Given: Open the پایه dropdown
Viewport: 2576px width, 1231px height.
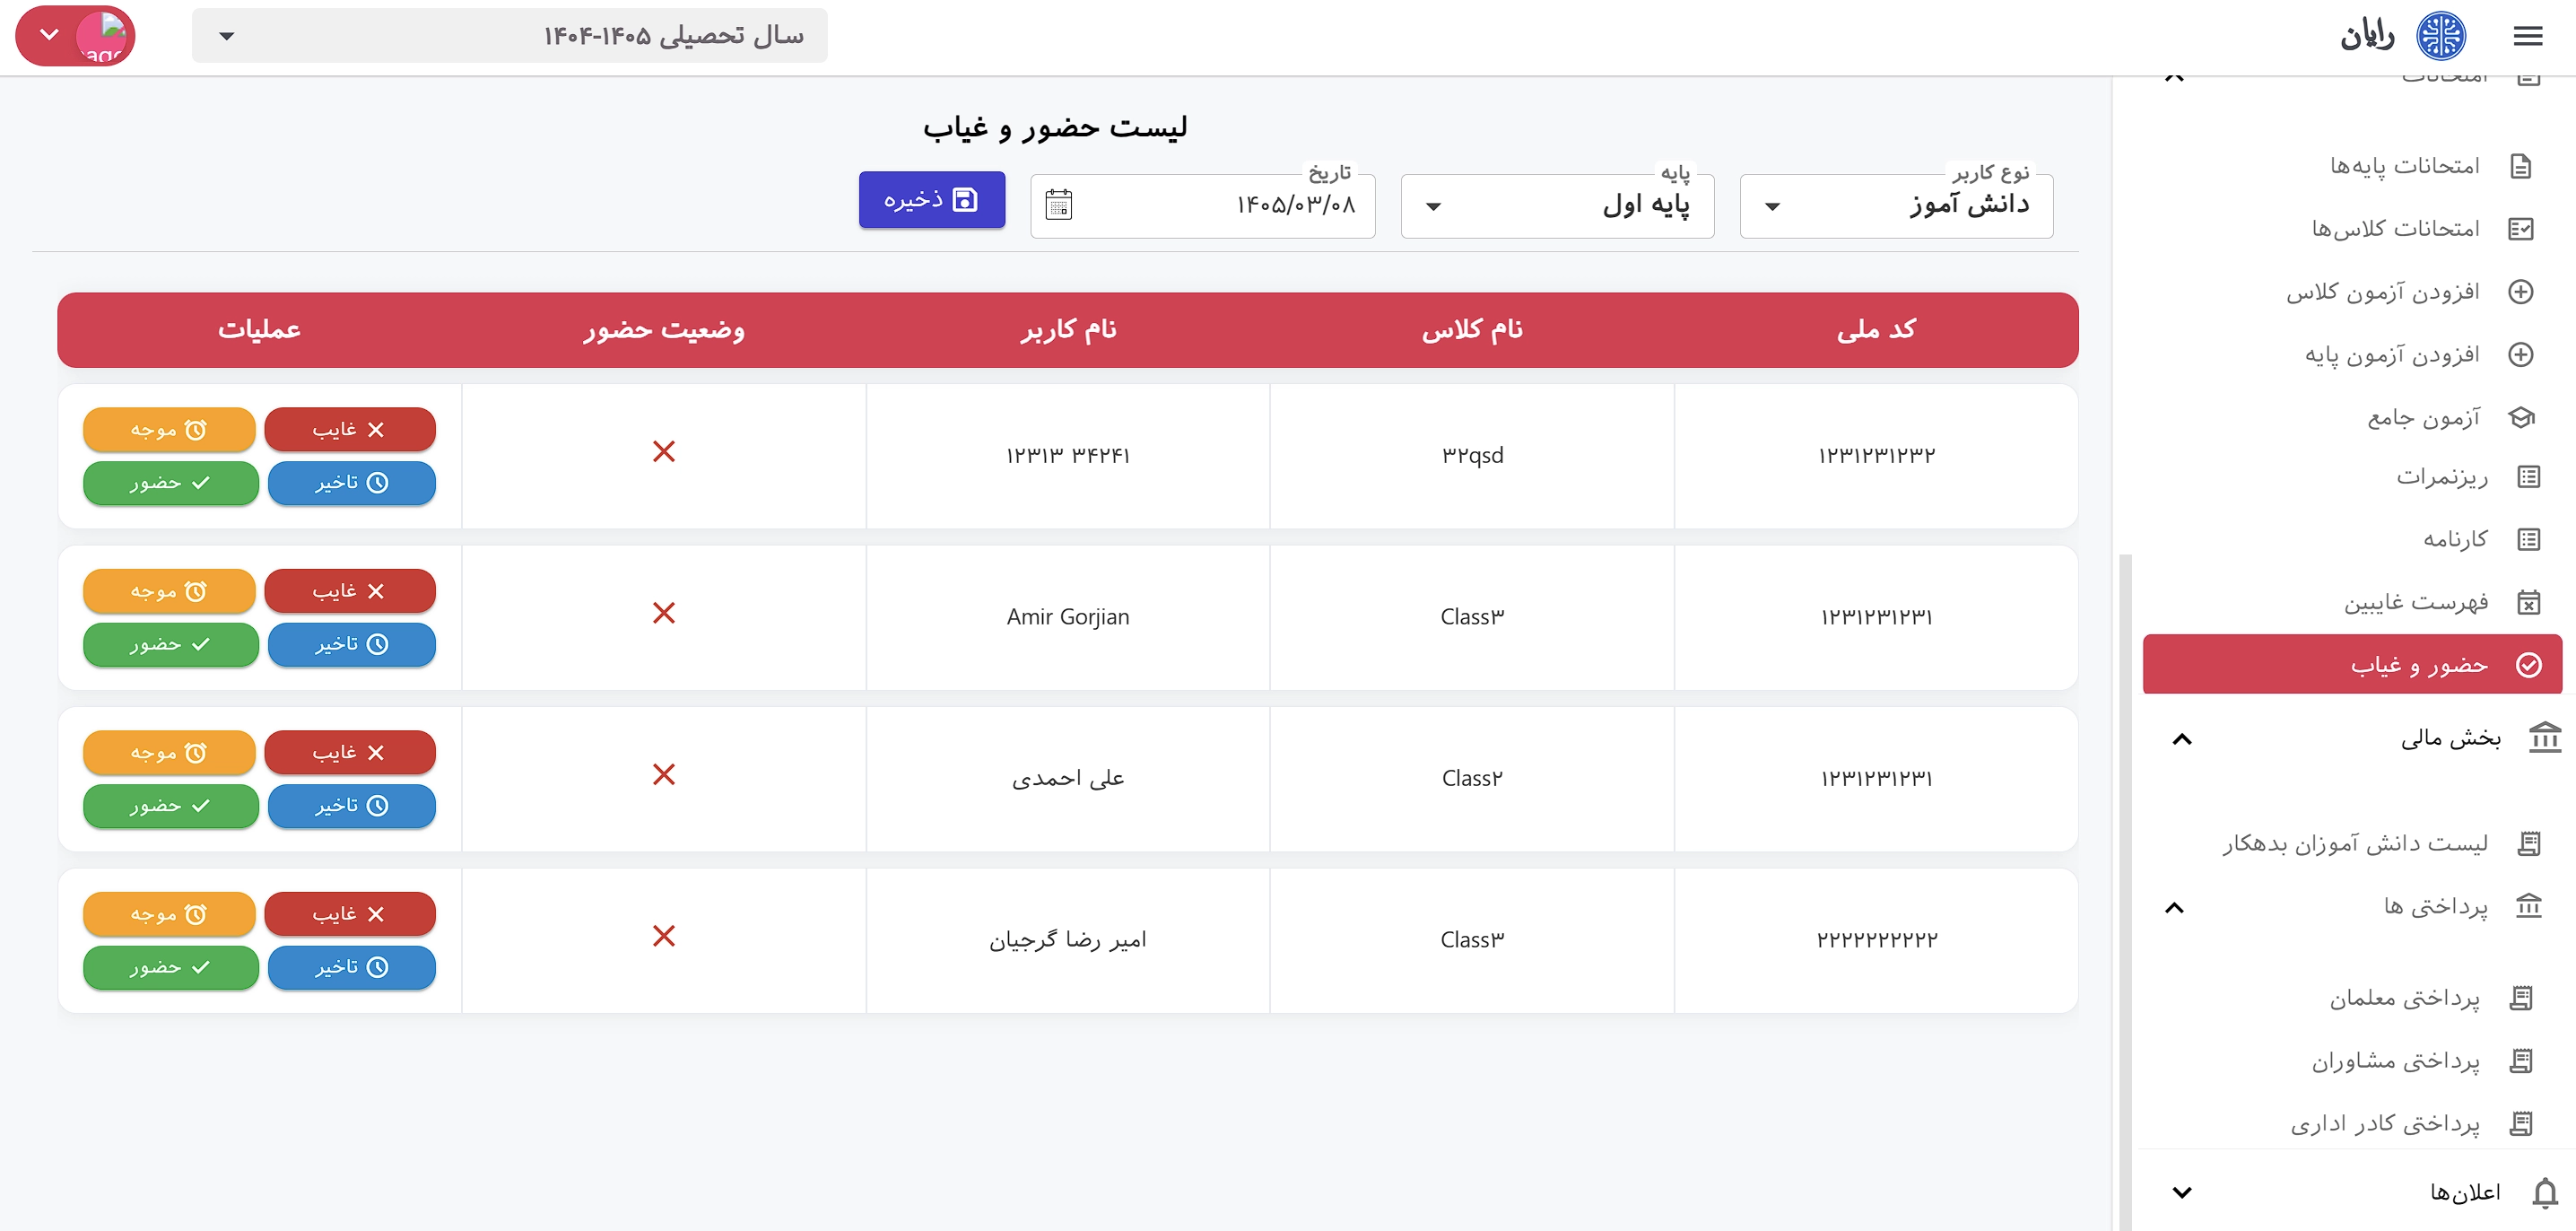Looking at the screenshot, I should click(x=1557, y=206).
